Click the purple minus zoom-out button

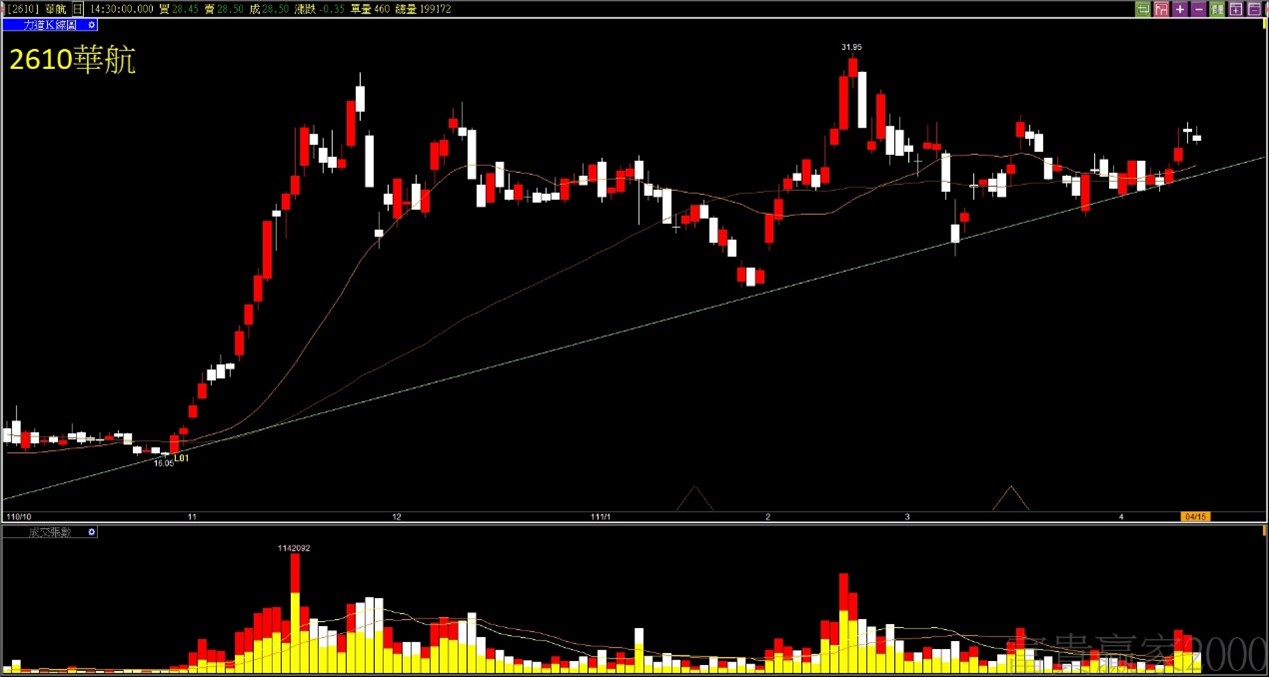[1198, 9]
